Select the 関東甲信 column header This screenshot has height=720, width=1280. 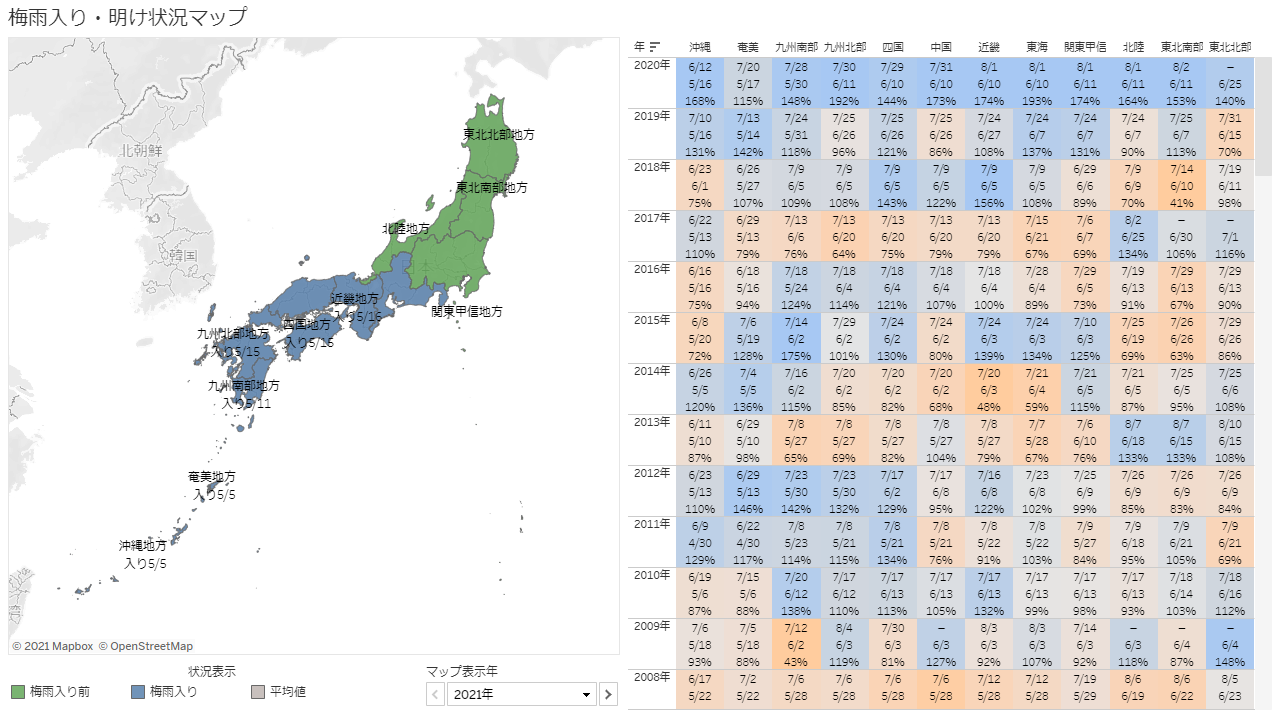1085,47
